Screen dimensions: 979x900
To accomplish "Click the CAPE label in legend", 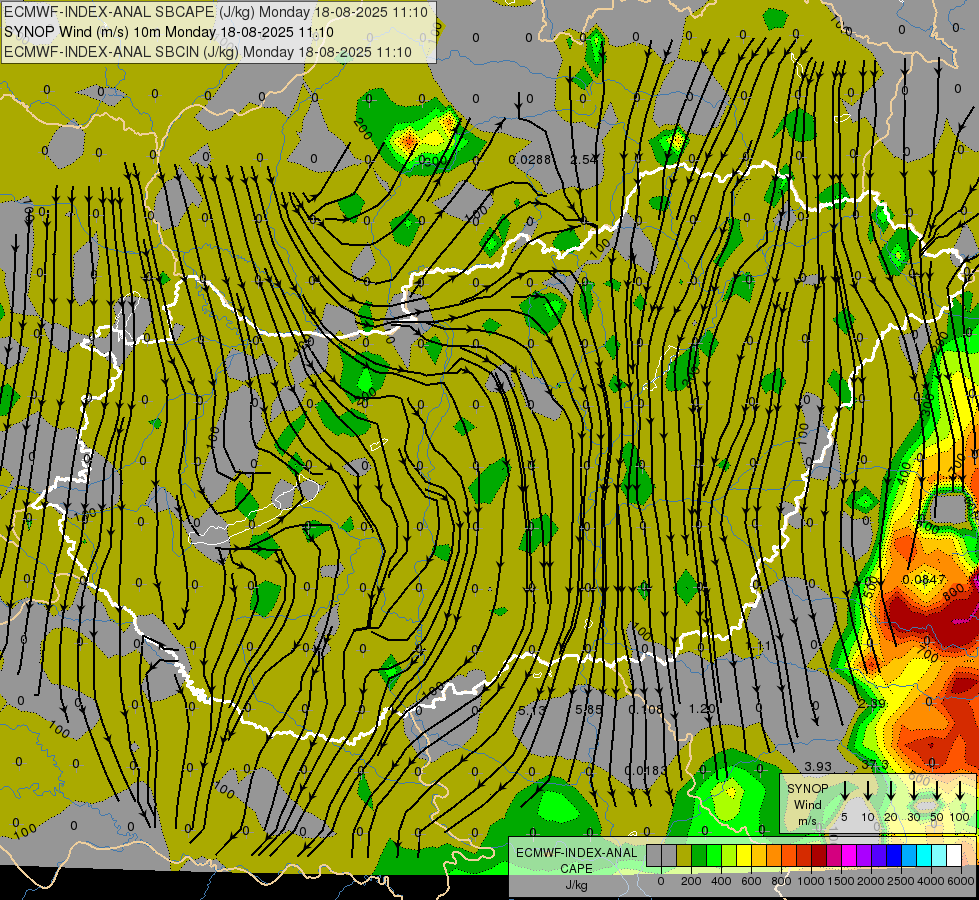I will (x=576, y=869).
